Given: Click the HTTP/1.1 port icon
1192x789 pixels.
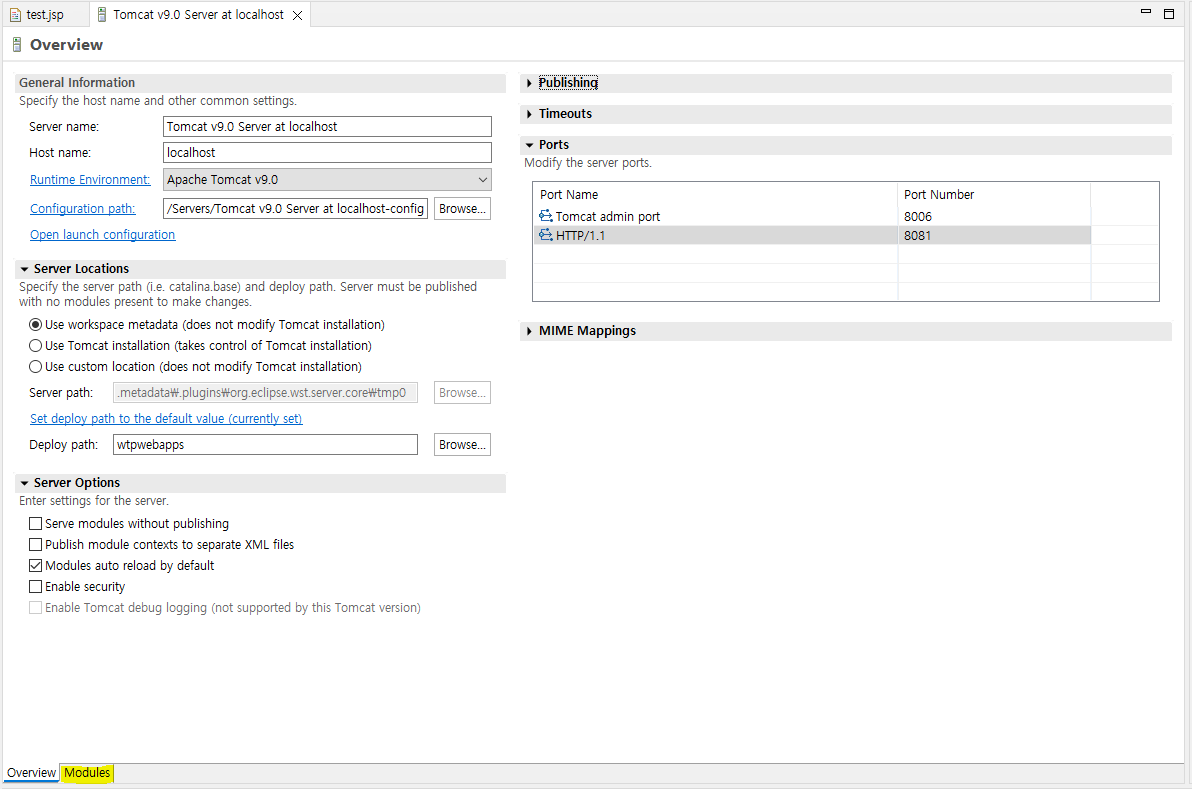Looking at the screenshot, I should [546, 236].
